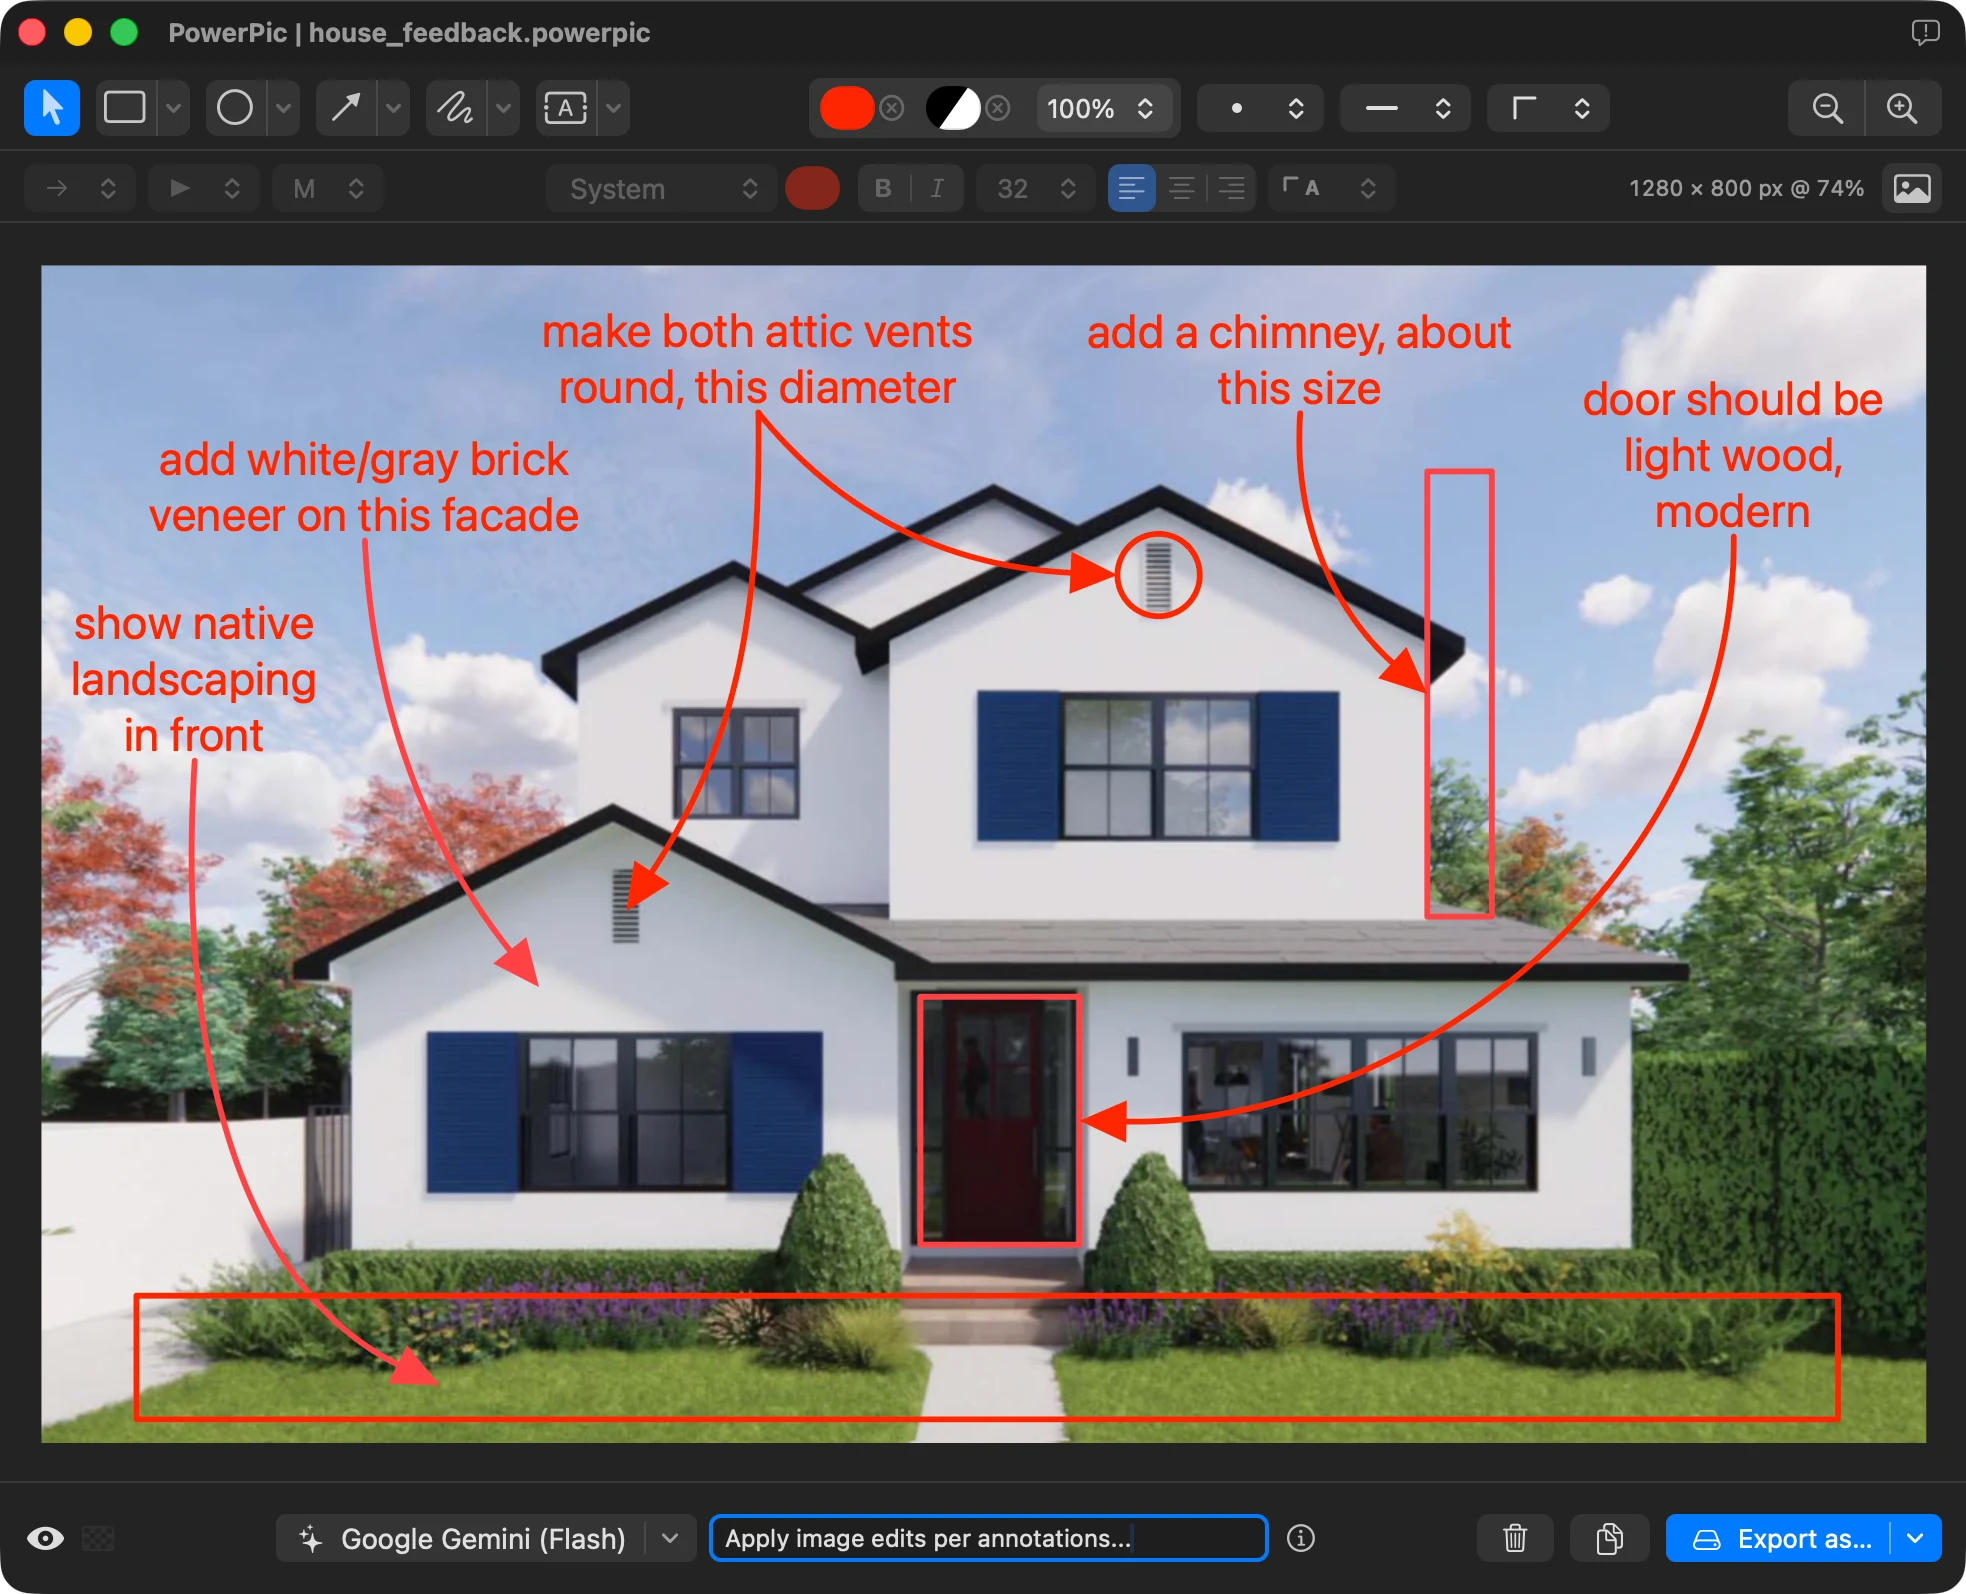
Task: Open the corner style selector
Action: pyautogui.click(x=1548, y=108)
